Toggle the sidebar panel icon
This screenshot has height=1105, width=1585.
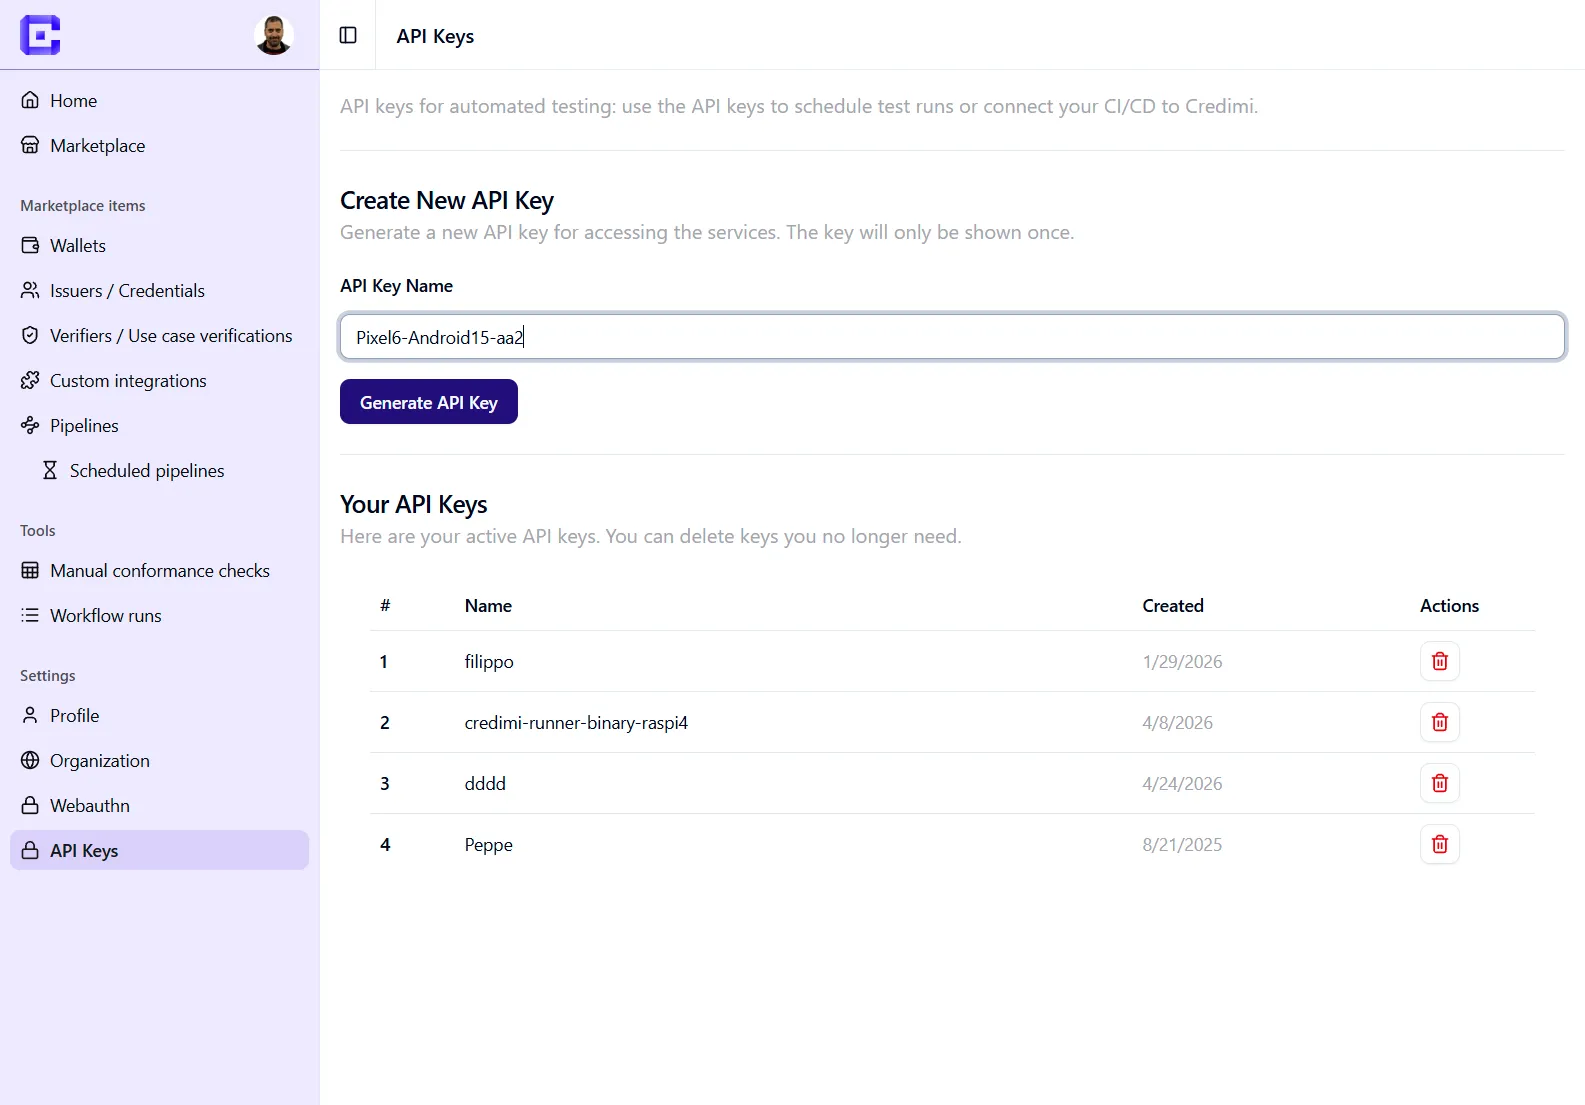pyautogui.click(x=348, y=35)
